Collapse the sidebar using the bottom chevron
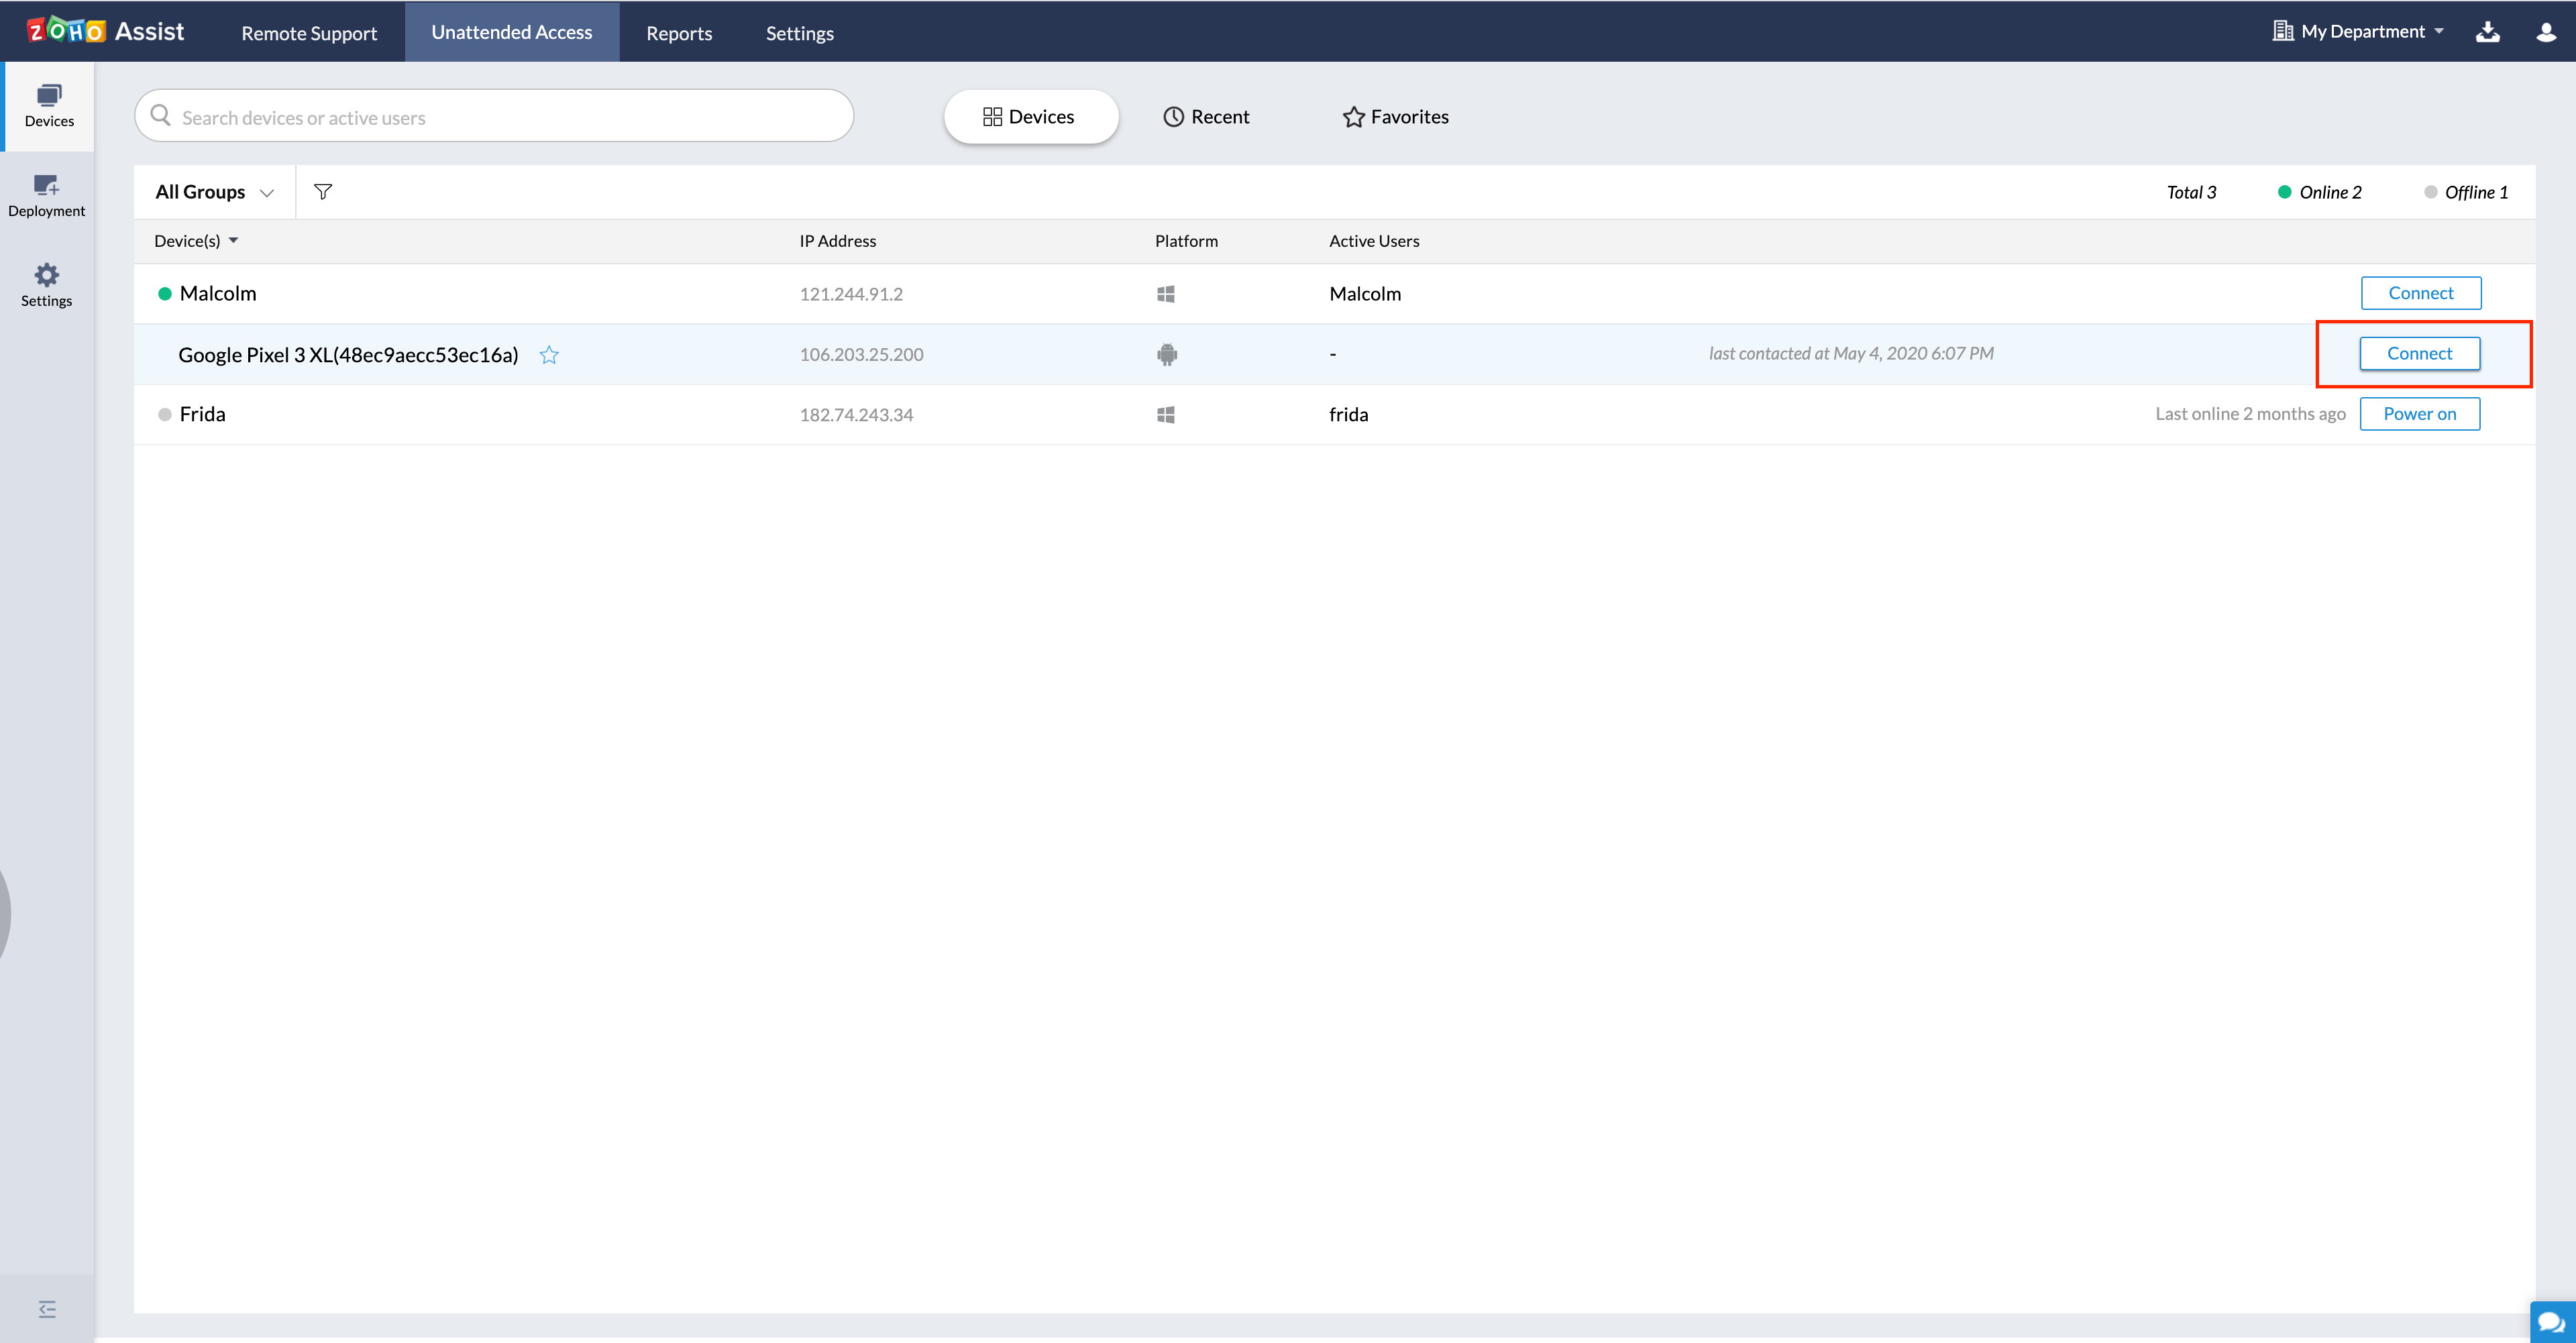Screen dimensions: 2576x1343 [x=46, y=1308]
